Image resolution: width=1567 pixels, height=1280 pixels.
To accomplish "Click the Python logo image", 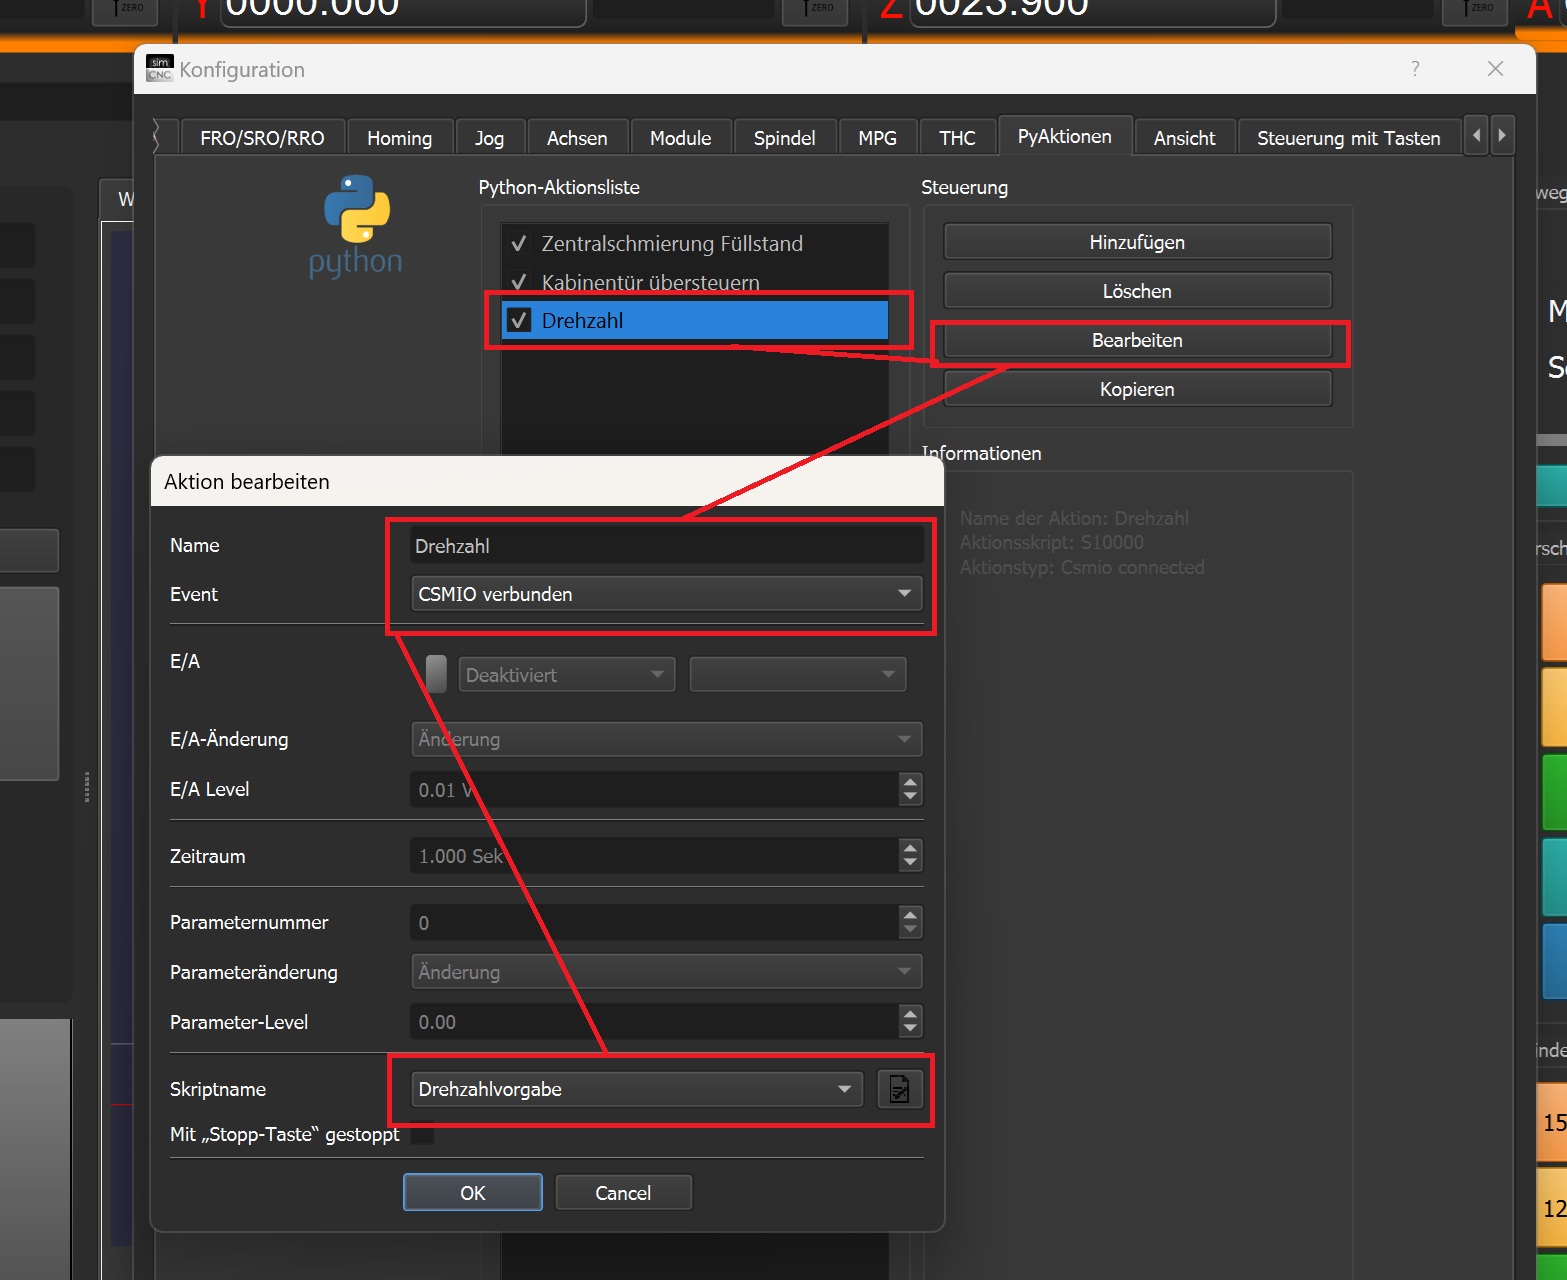I will [x=356, y=227].
